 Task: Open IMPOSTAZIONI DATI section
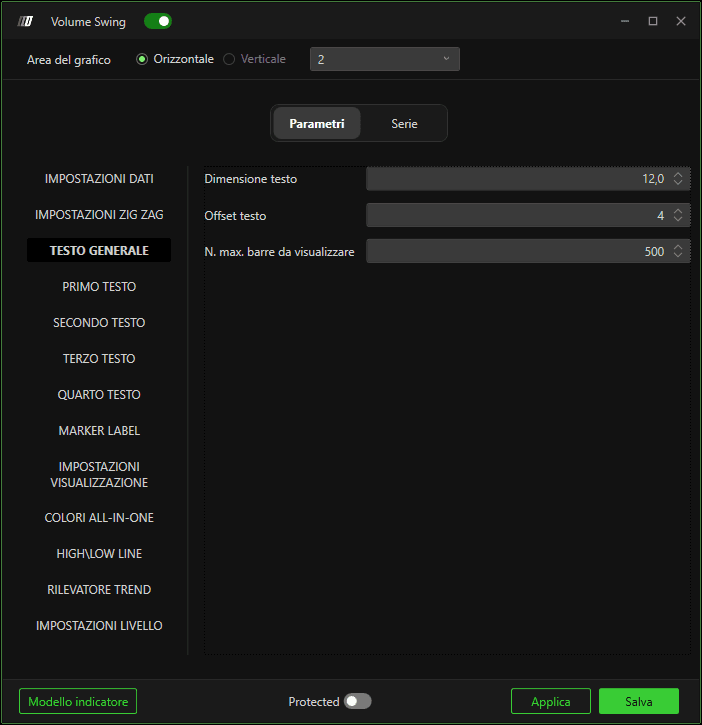click(x=99, y=179)
